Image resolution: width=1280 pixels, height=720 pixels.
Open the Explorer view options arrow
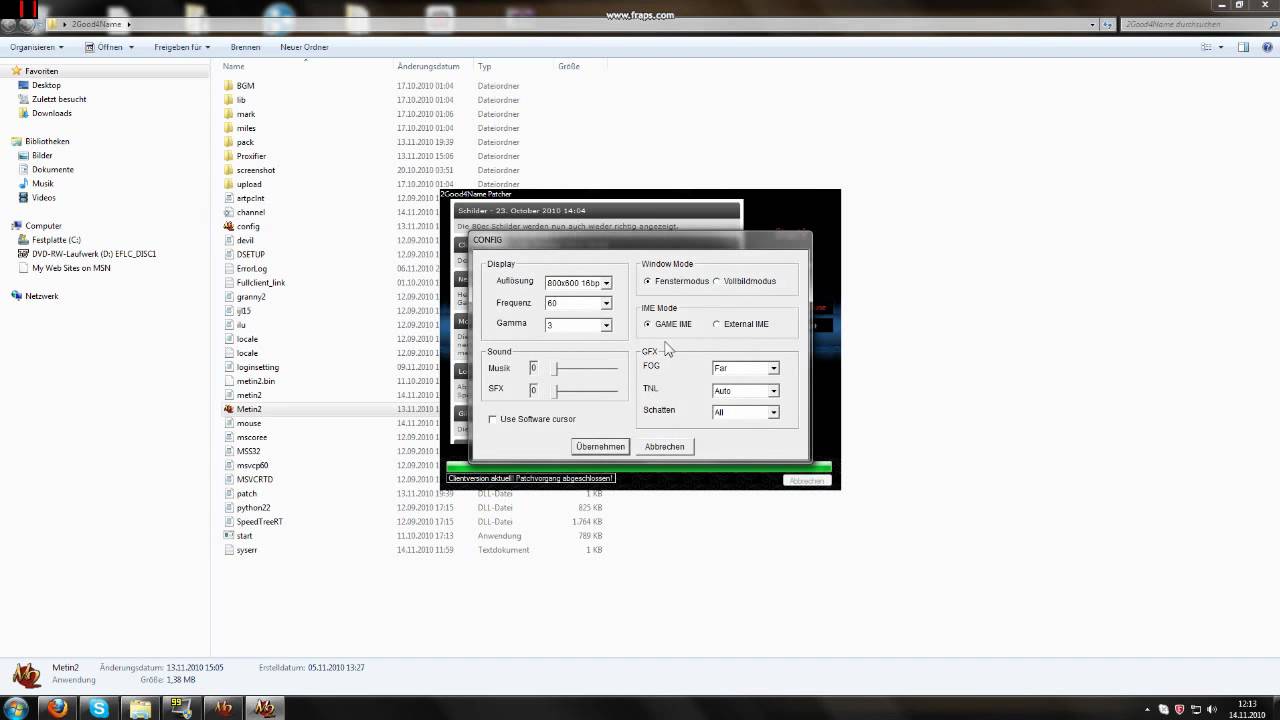pyautogui.click(x=1220, y=47)
